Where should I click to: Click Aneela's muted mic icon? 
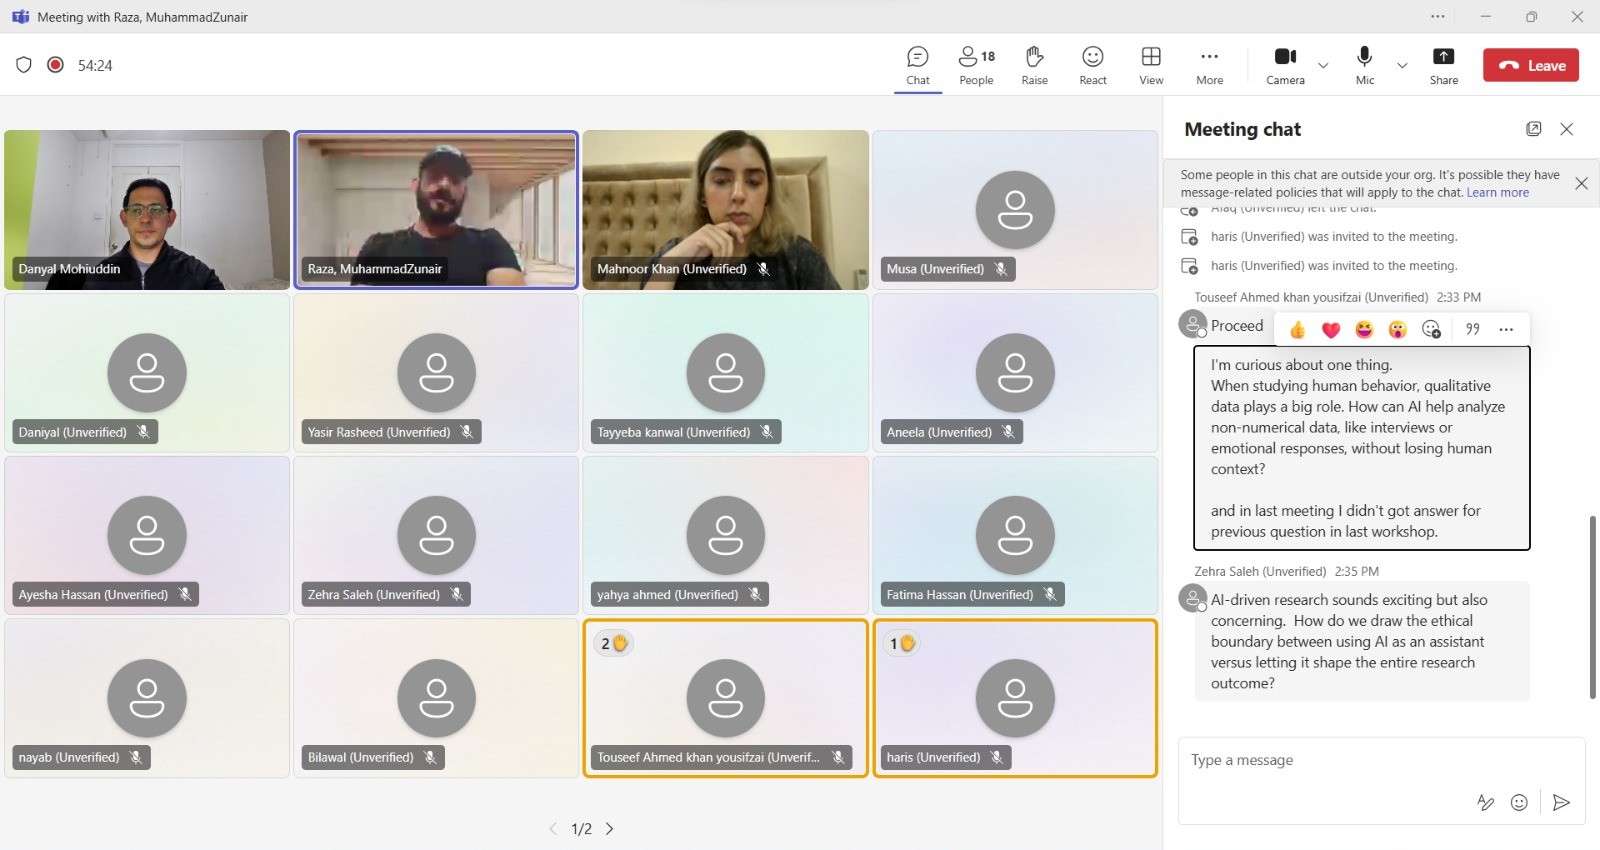[1009, 432]
